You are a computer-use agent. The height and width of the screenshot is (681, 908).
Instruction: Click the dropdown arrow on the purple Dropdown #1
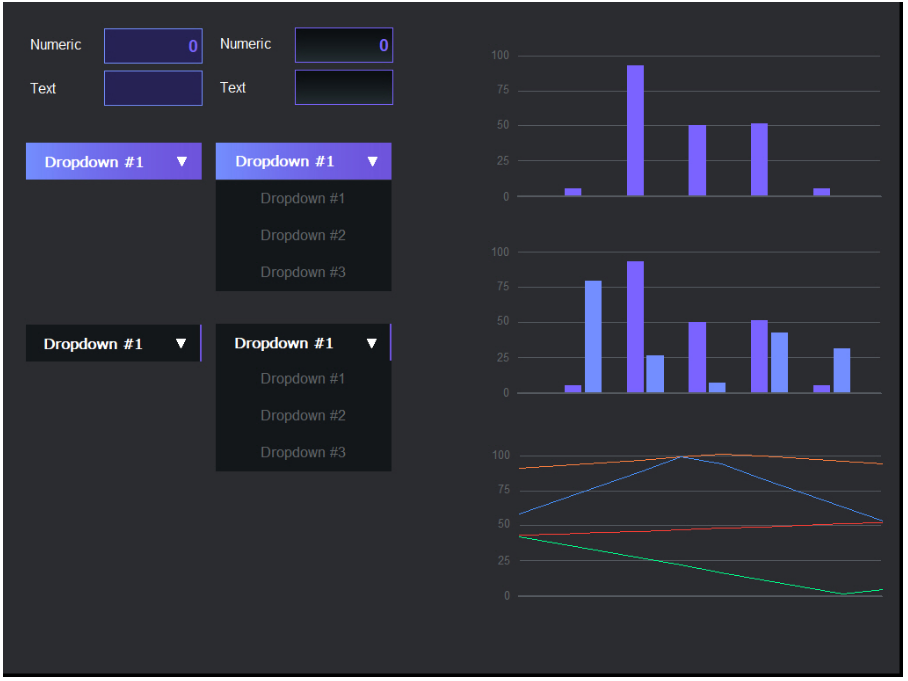(x=183, y=161)
